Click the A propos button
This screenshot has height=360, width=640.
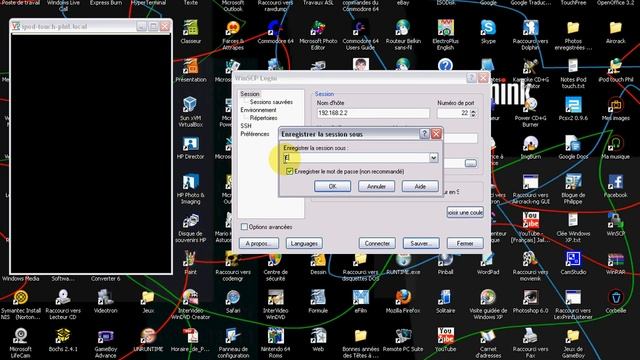click(259, 243)
